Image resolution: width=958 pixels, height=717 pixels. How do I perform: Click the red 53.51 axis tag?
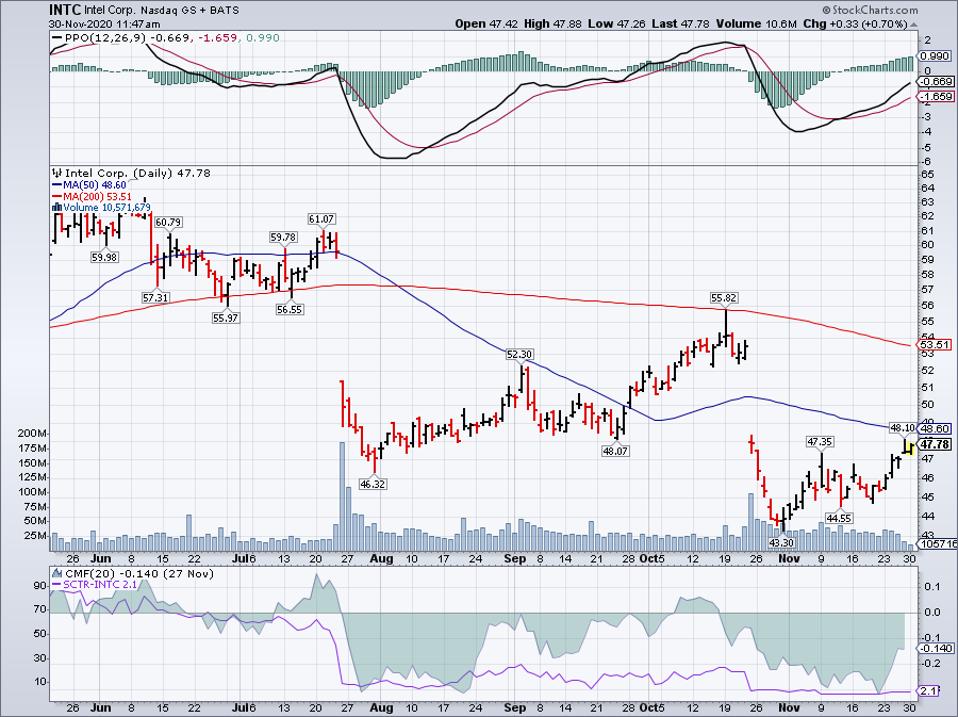[x=935, y=344]
